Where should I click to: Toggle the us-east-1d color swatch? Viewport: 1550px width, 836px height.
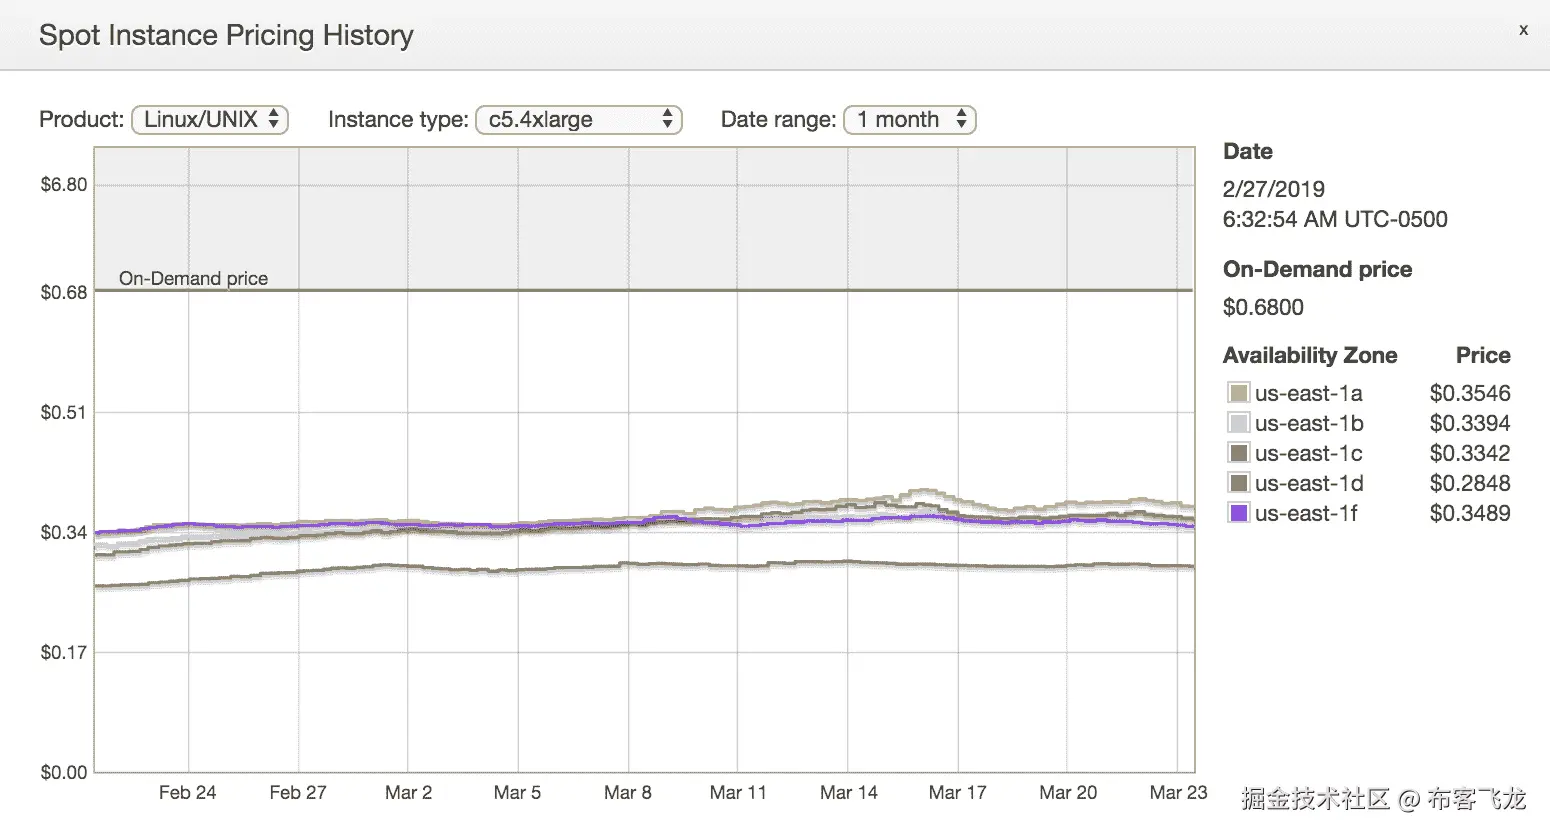pos(1239,483)
